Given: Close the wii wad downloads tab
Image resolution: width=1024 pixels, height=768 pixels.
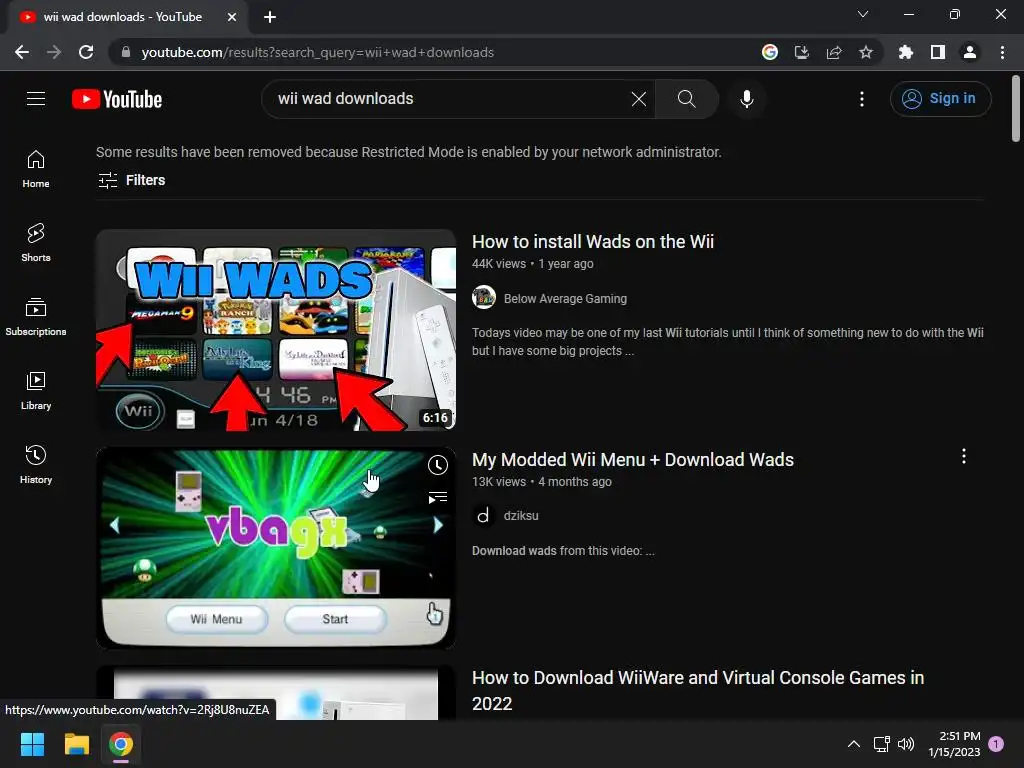Looking at the screenshot, I should [x=232, y=17].
